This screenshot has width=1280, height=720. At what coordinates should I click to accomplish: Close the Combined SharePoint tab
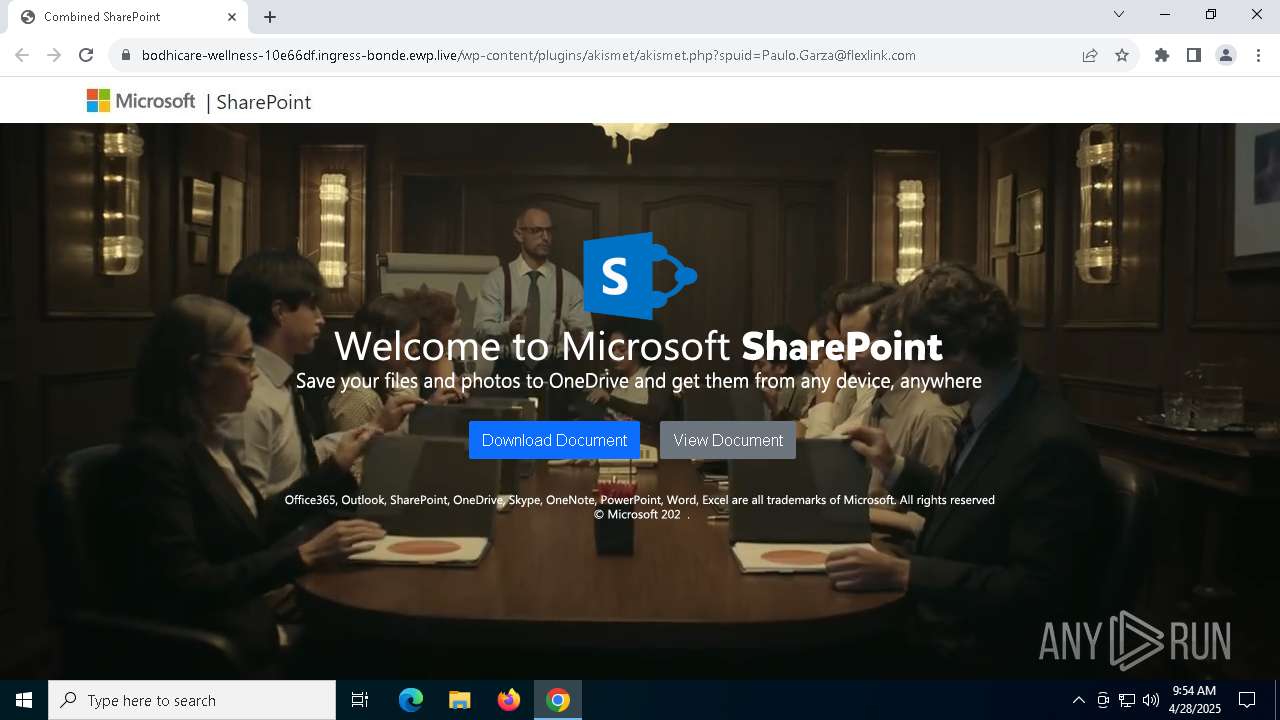pos(232,17)
